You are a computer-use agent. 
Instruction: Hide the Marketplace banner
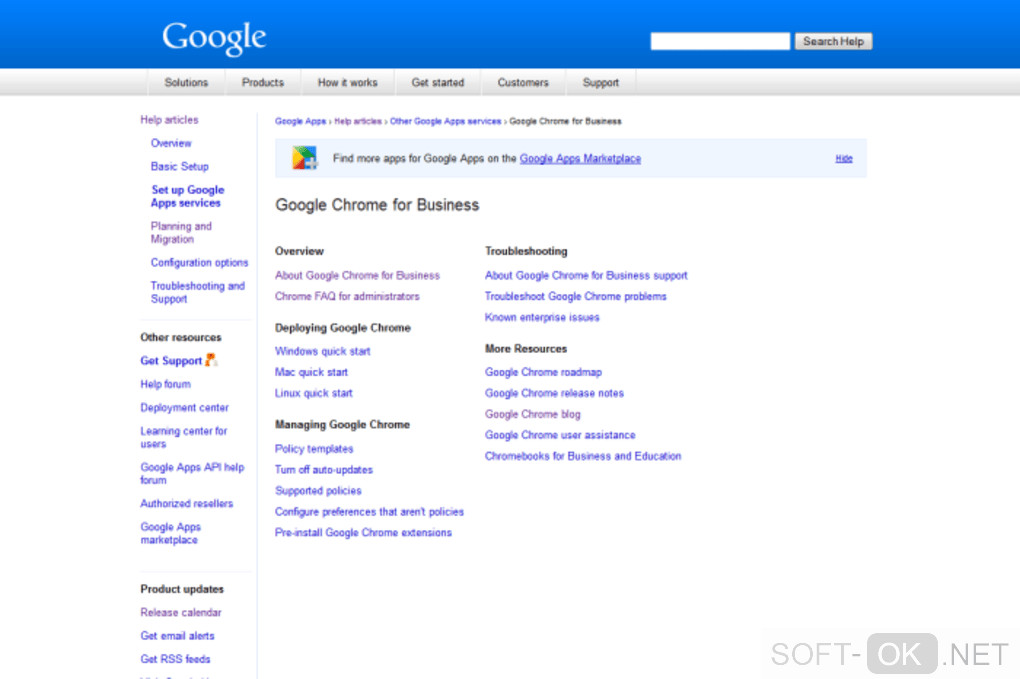coord(844,159)
